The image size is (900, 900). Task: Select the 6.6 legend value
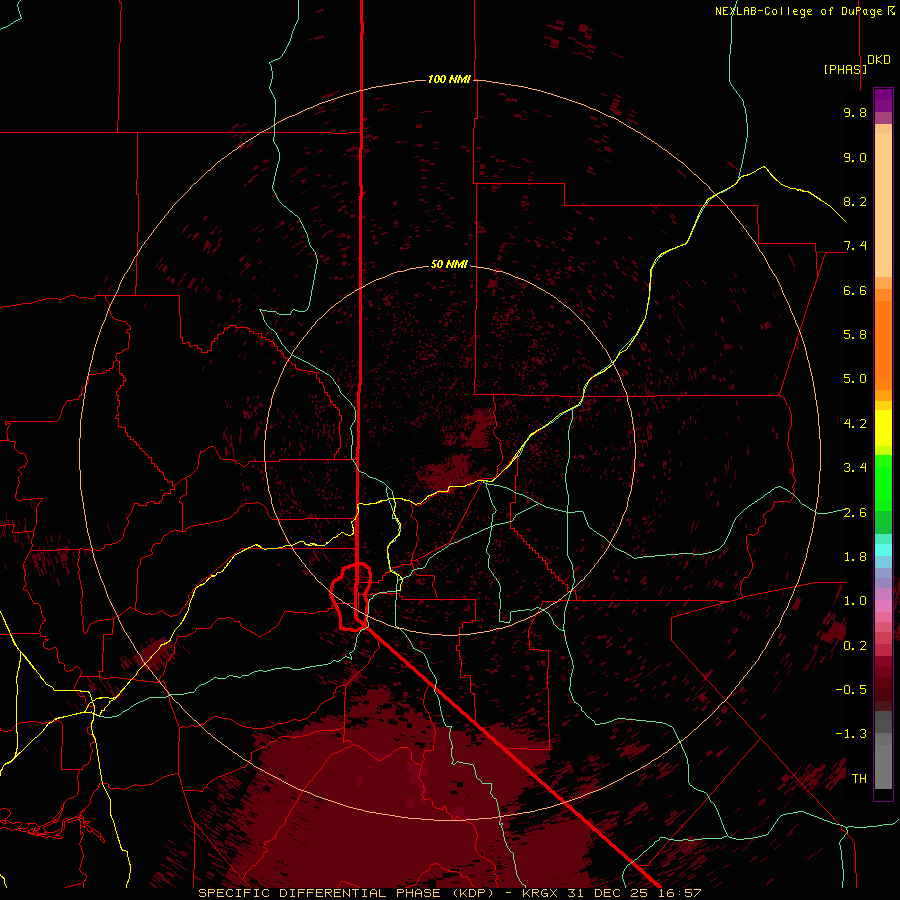pos(855,290)
